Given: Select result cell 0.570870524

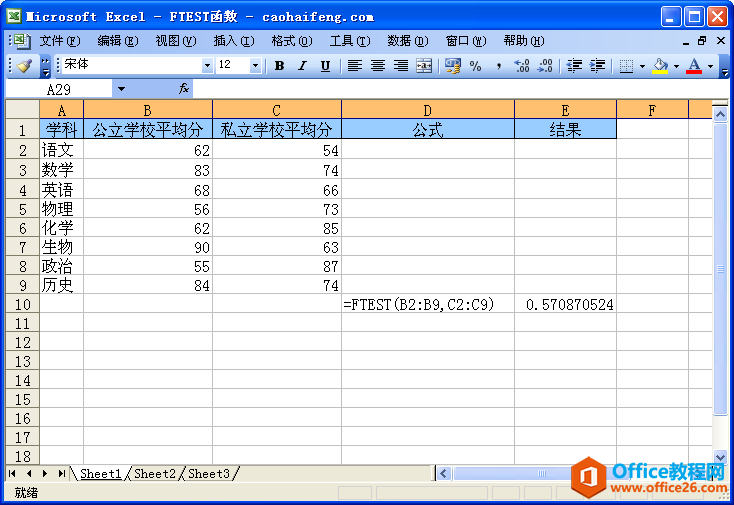Looking at the screenshot, I should click(565, 305).
